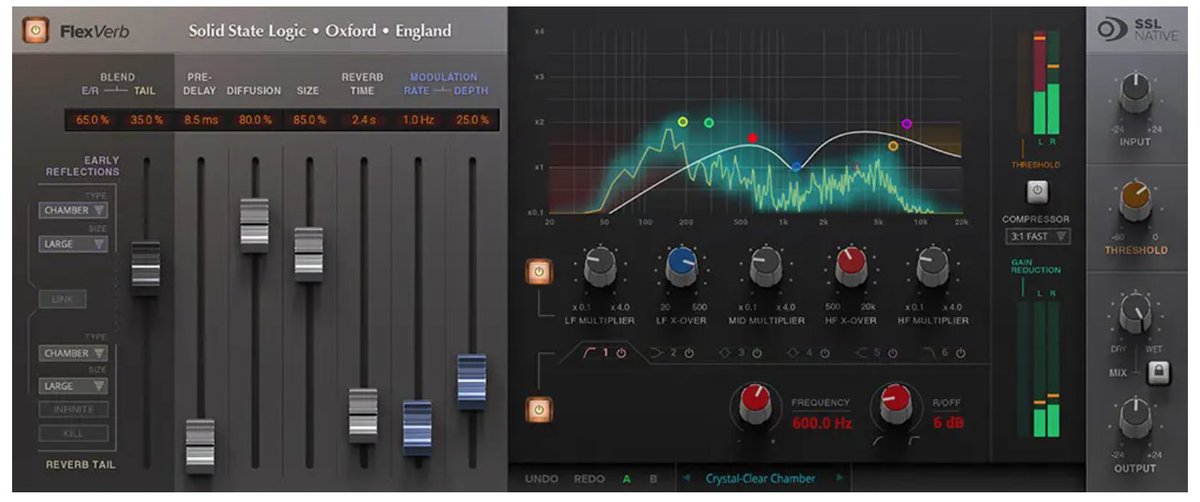
Task: Open Reverb Tail TYPE Chamber dropdown
Action: pyautogui.click(x=73, y=353)
